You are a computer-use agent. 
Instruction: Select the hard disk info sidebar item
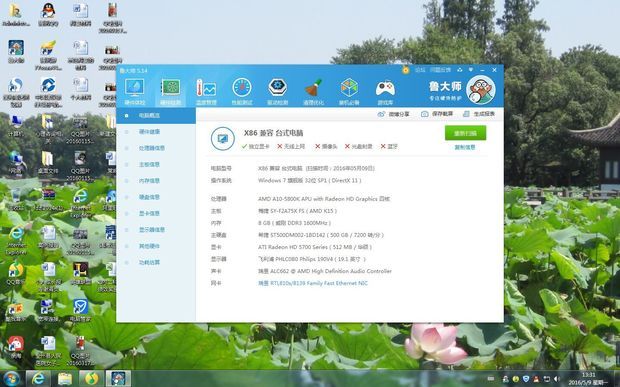[x=156, y=197]
